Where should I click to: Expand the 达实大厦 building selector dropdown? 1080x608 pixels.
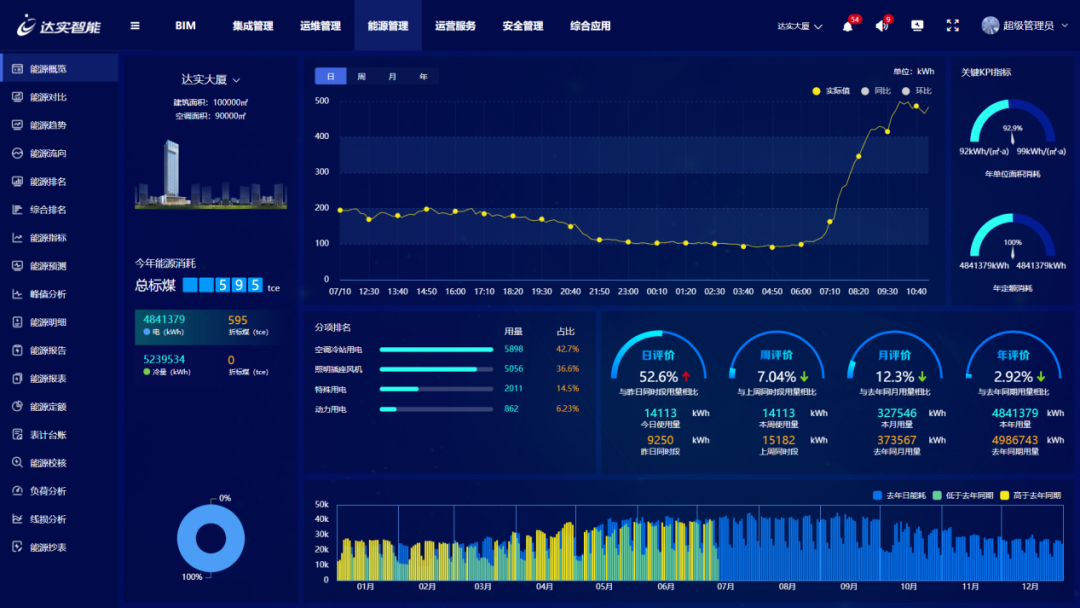tap(211, 80)
